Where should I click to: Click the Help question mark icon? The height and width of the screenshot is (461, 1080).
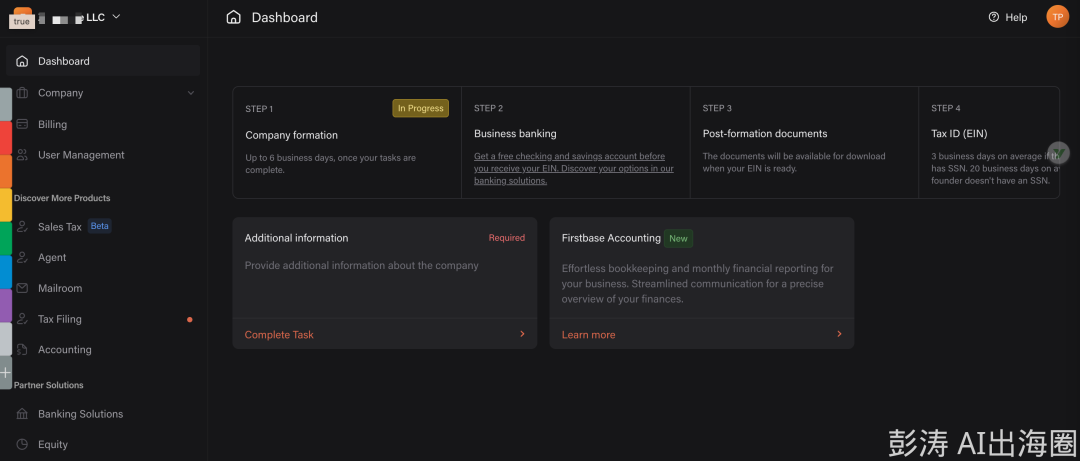(x=993, y=17)
